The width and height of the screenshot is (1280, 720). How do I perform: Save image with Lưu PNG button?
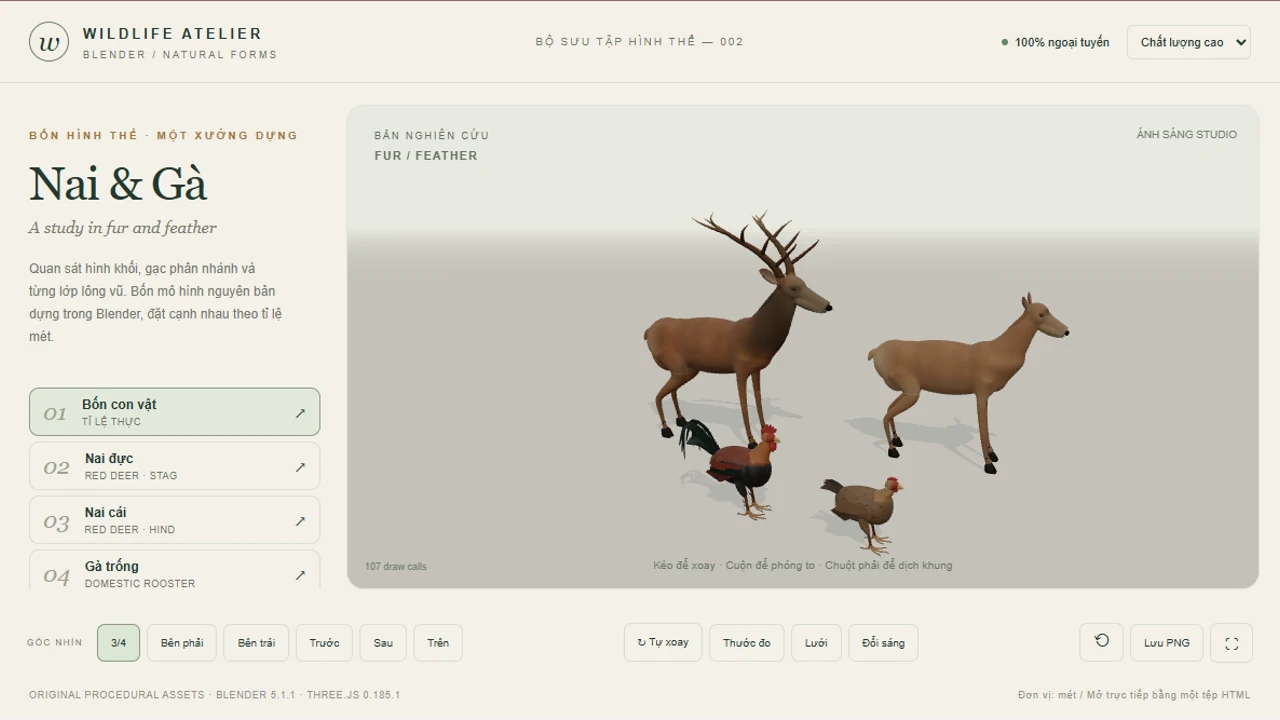1167,643
